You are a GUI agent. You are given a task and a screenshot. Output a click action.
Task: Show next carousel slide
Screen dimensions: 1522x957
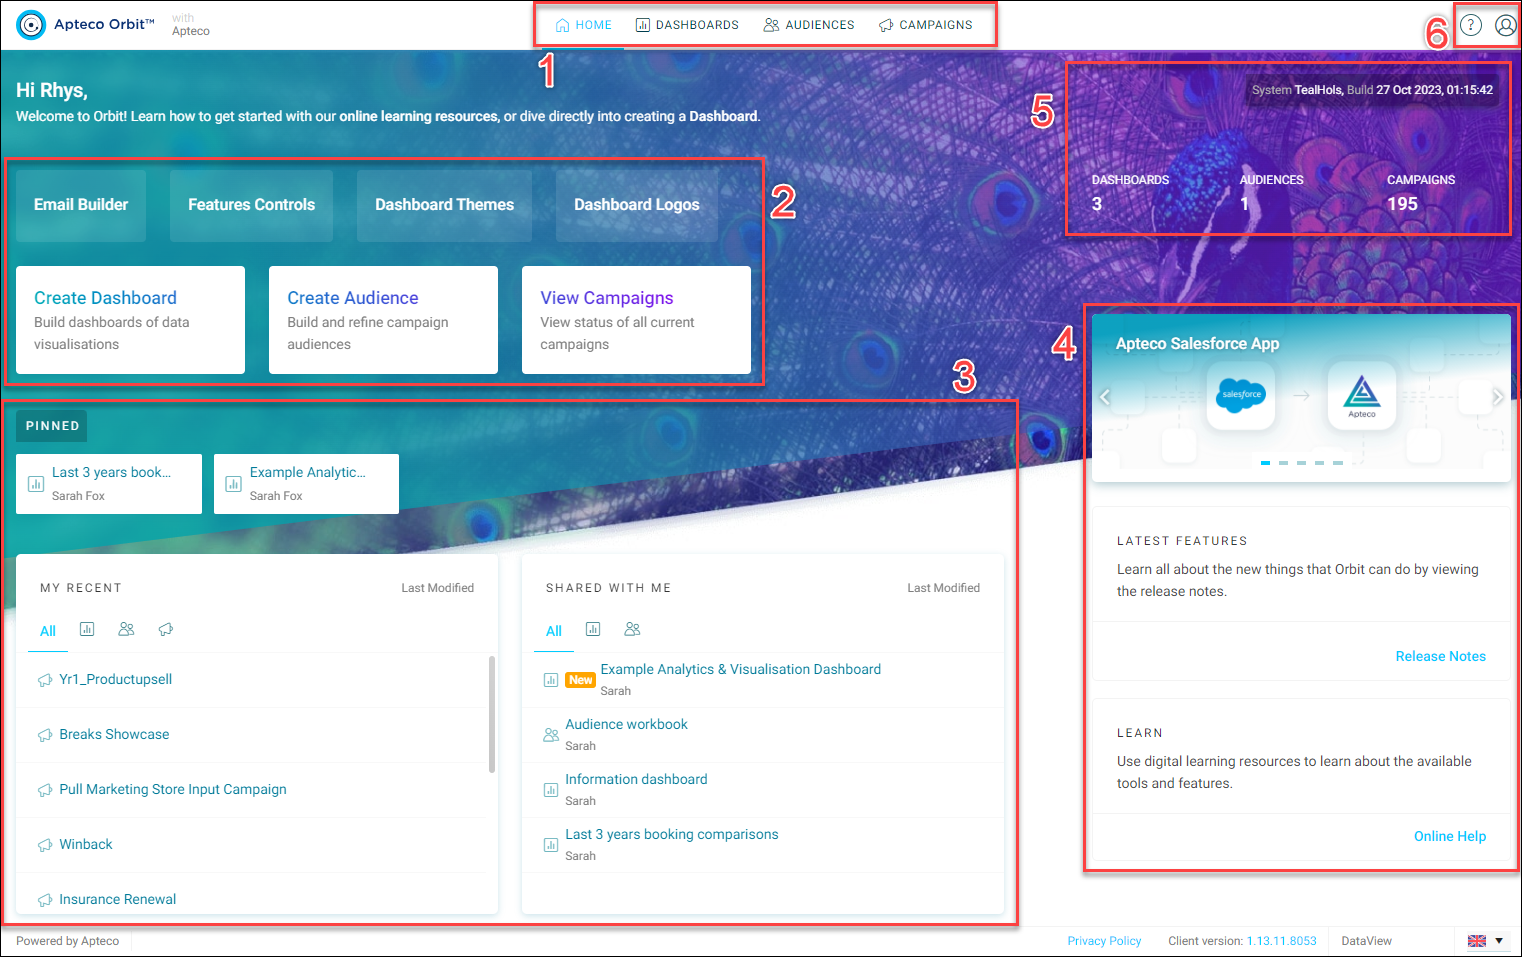point(1497,397)
